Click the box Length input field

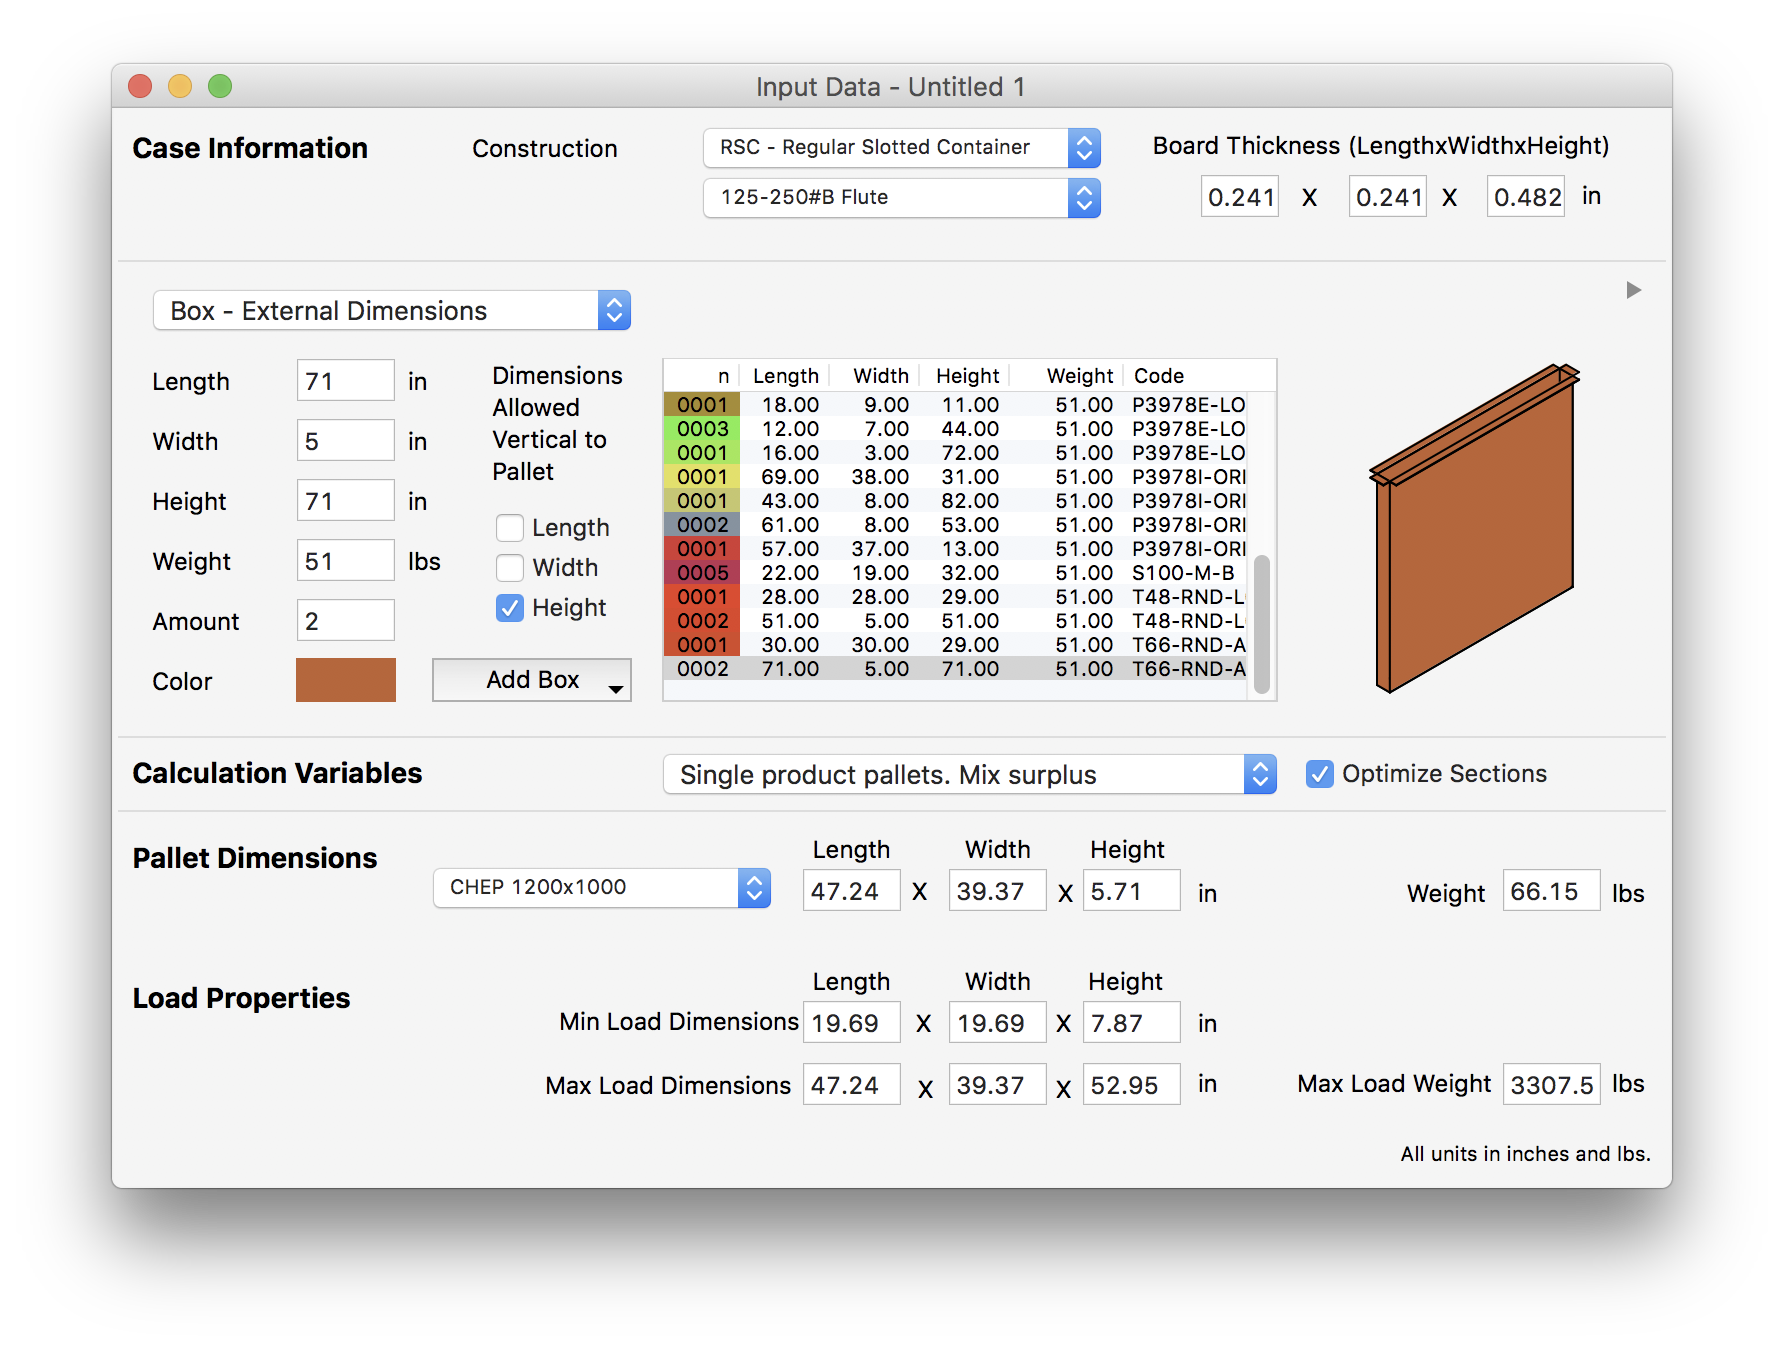pyautogui.click(x=346, y=381)
